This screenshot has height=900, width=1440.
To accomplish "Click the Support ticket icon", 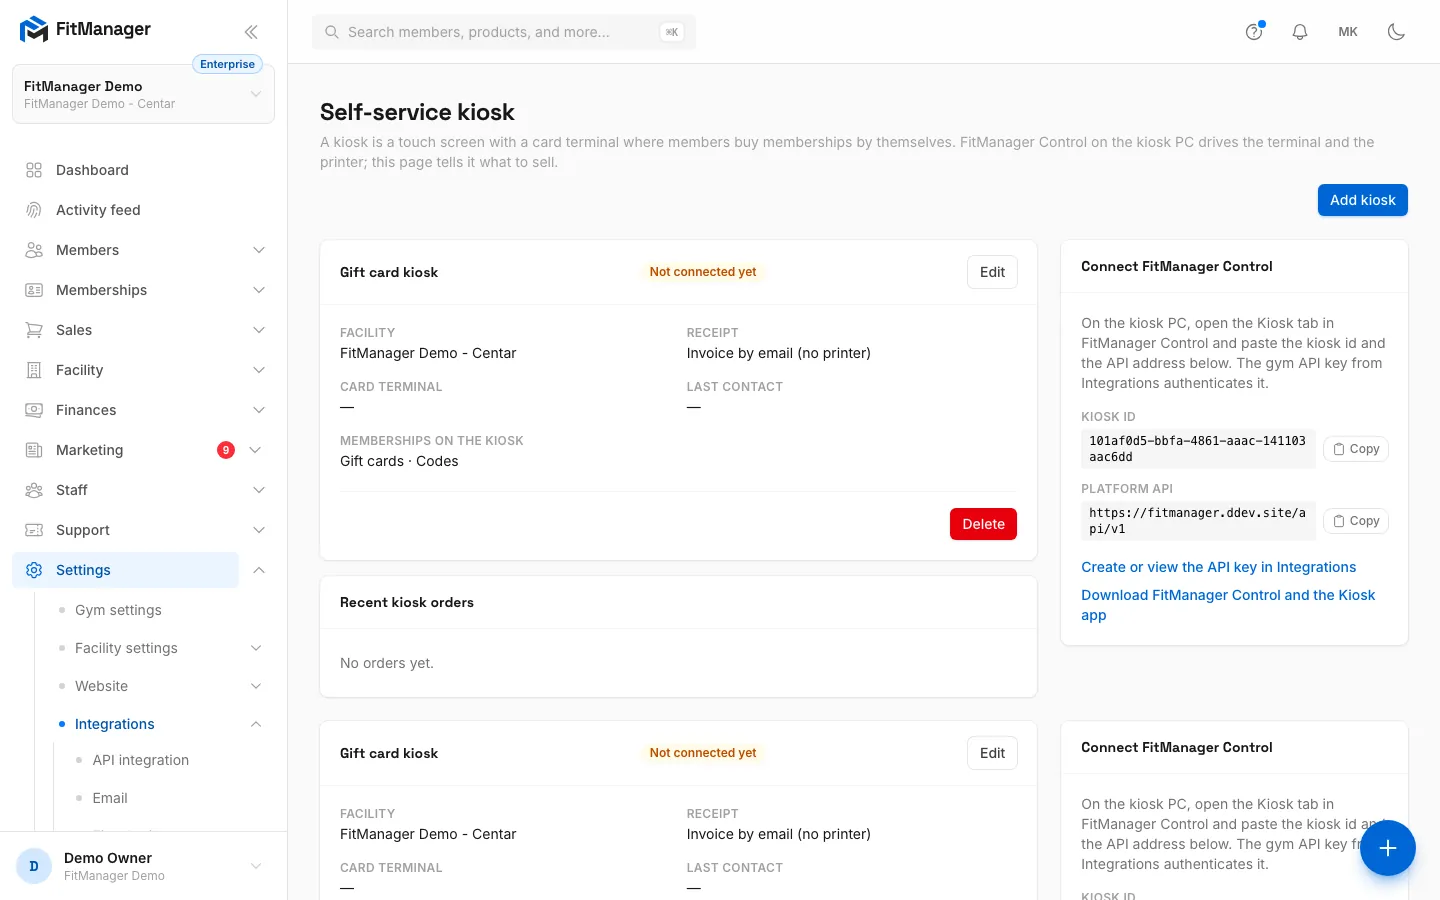I will click(x=34, y=530).
